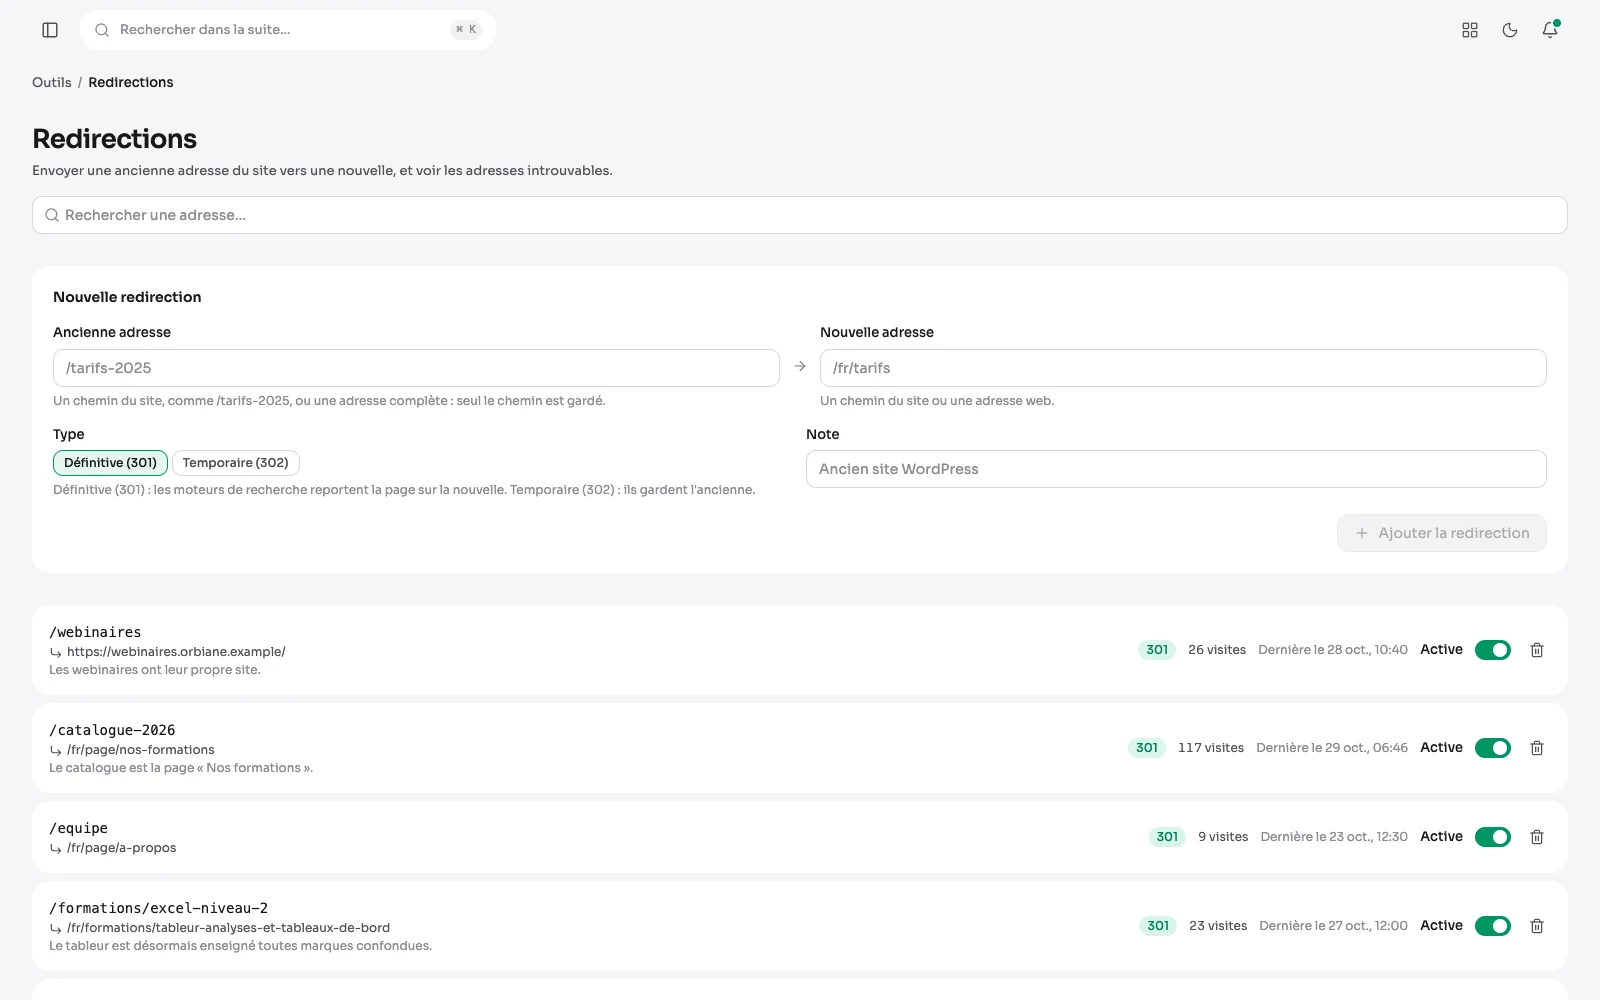Click Redirections breadcrumb item
The image size is (1600, 1000).
[x=131, y=82]
